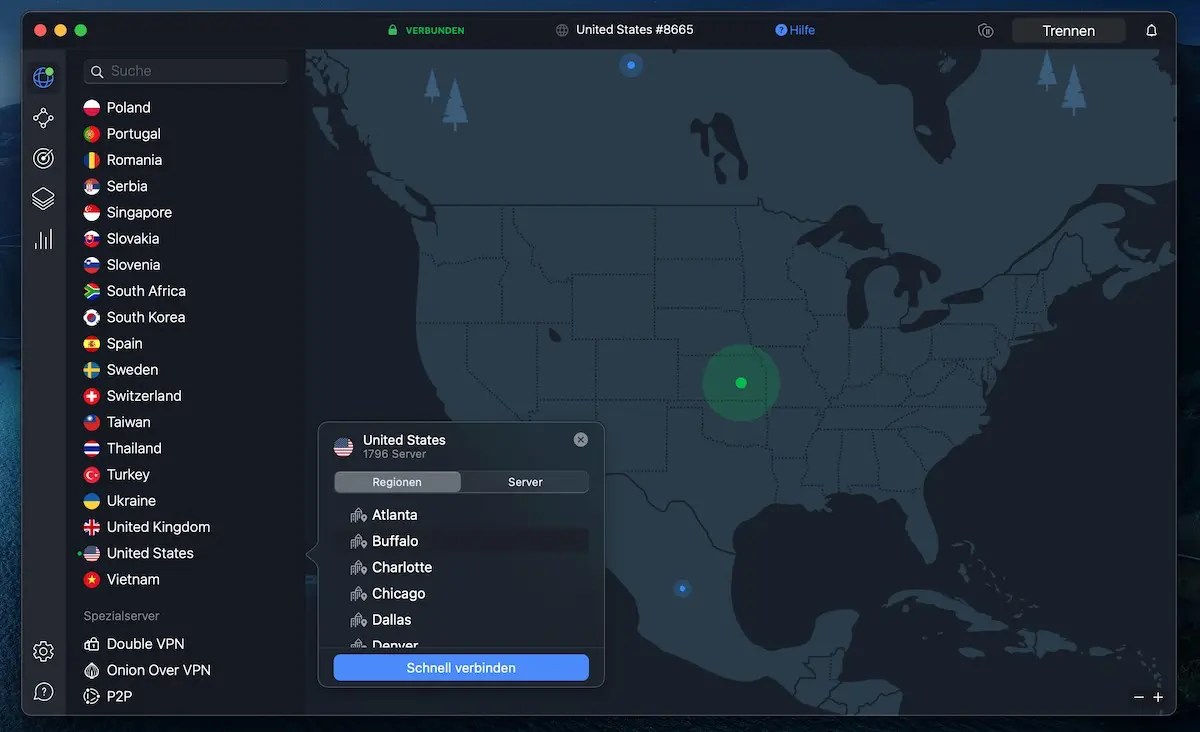Viewport: 1200px width, 732px height.
Task: Zoom in the map with plus button
Action: tap(1158, 697)
